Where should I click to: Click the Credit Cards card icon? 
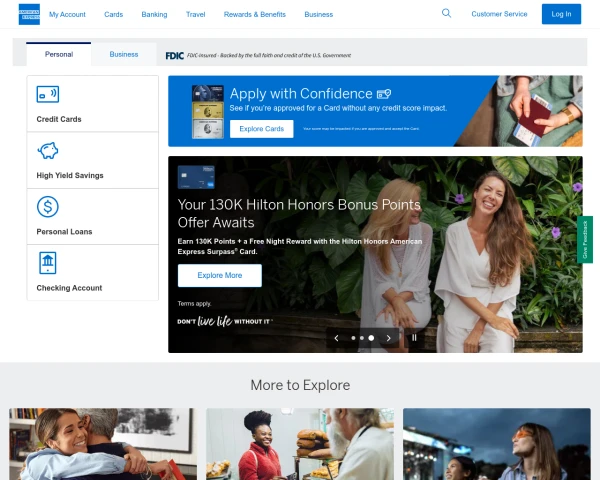click(48, 94)
